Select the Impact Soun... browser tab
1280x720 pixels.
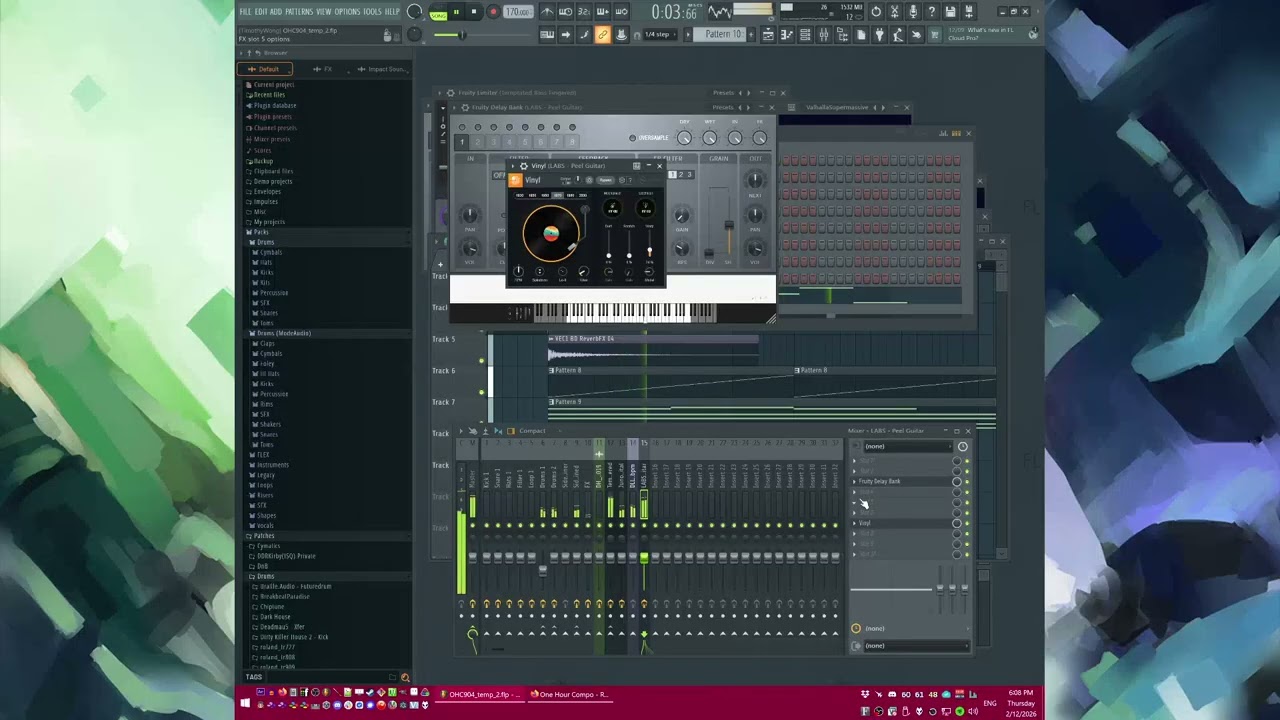click(x=382, y=69)
